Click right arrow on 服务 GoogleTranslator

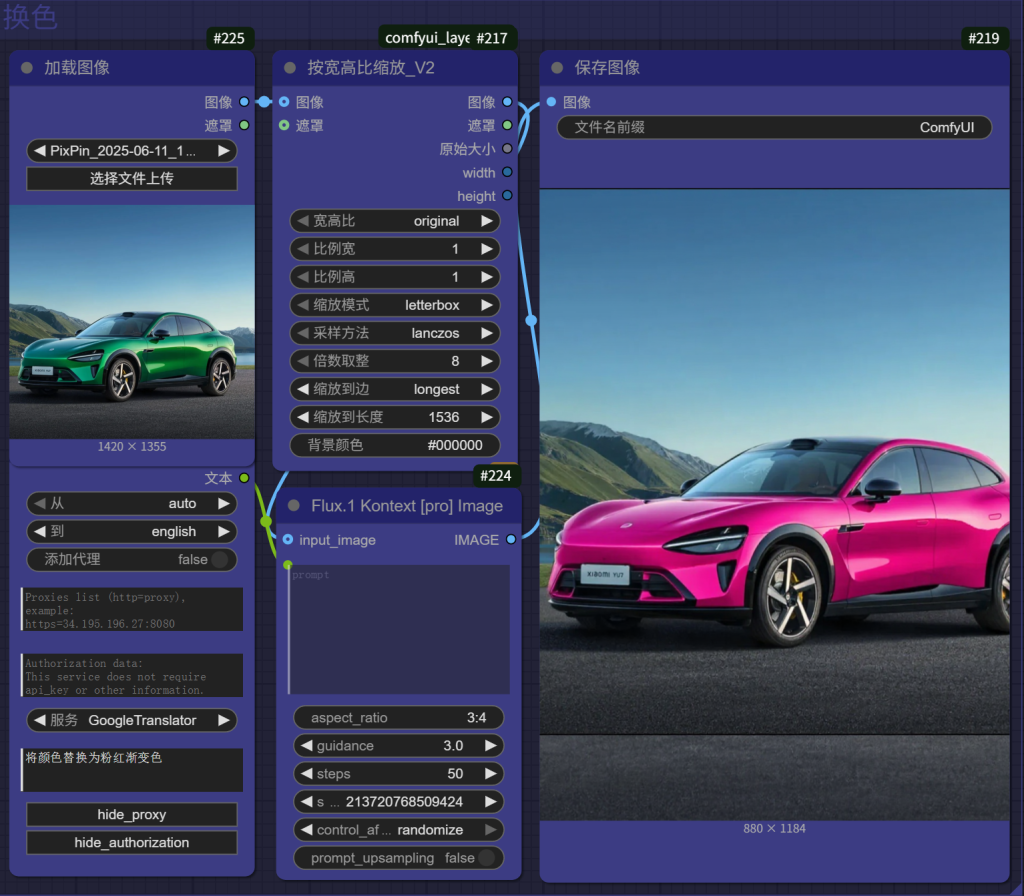pos(223,720)
